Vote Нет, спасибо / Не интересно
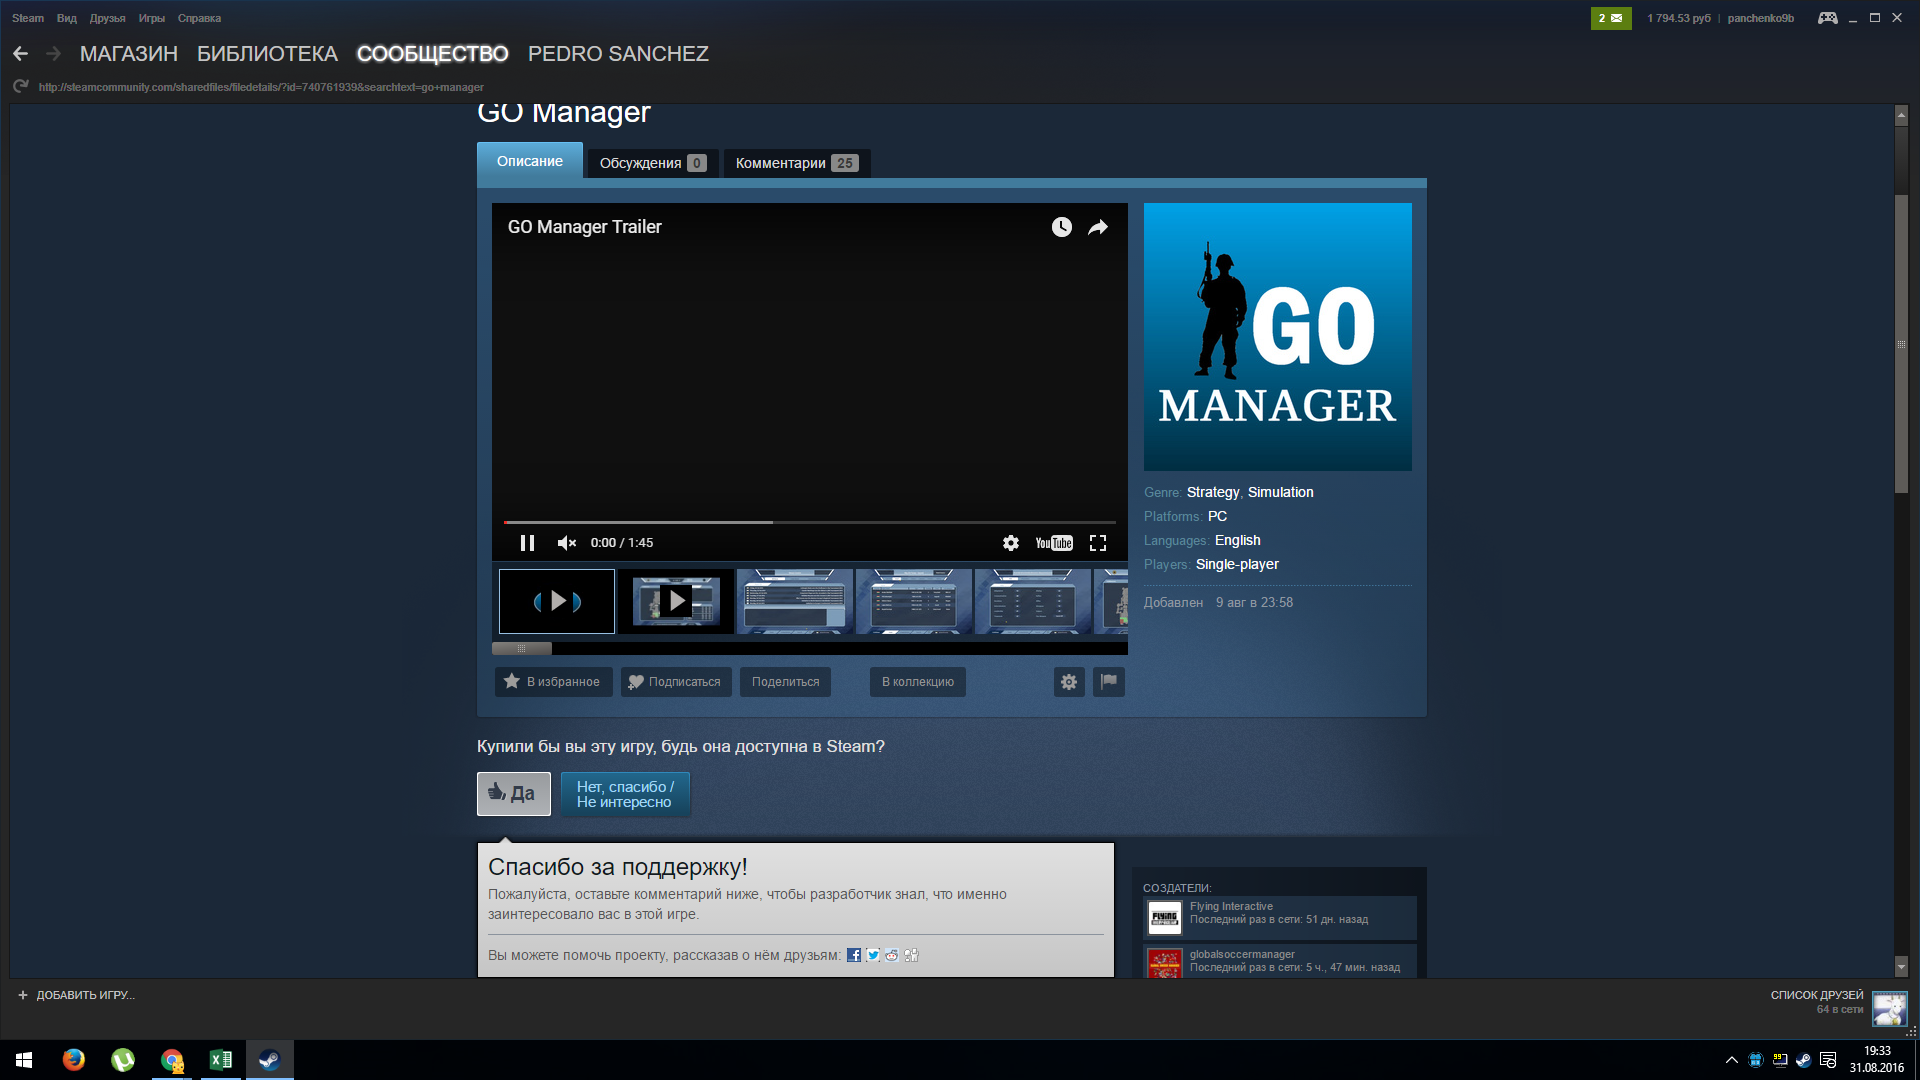Viewport: 1920px width, 1080px height. [626, 794]
